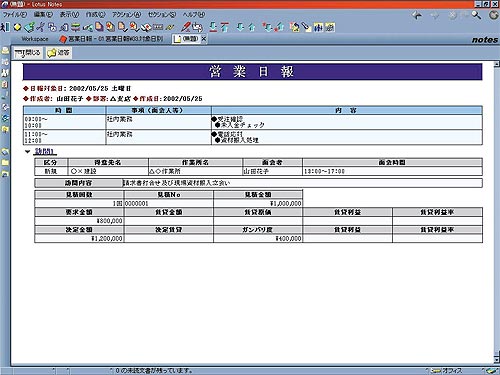This screenshot has width=500, height=375.
Task: Open the Mail bookmark icon in sidebar
Action: 5,50
